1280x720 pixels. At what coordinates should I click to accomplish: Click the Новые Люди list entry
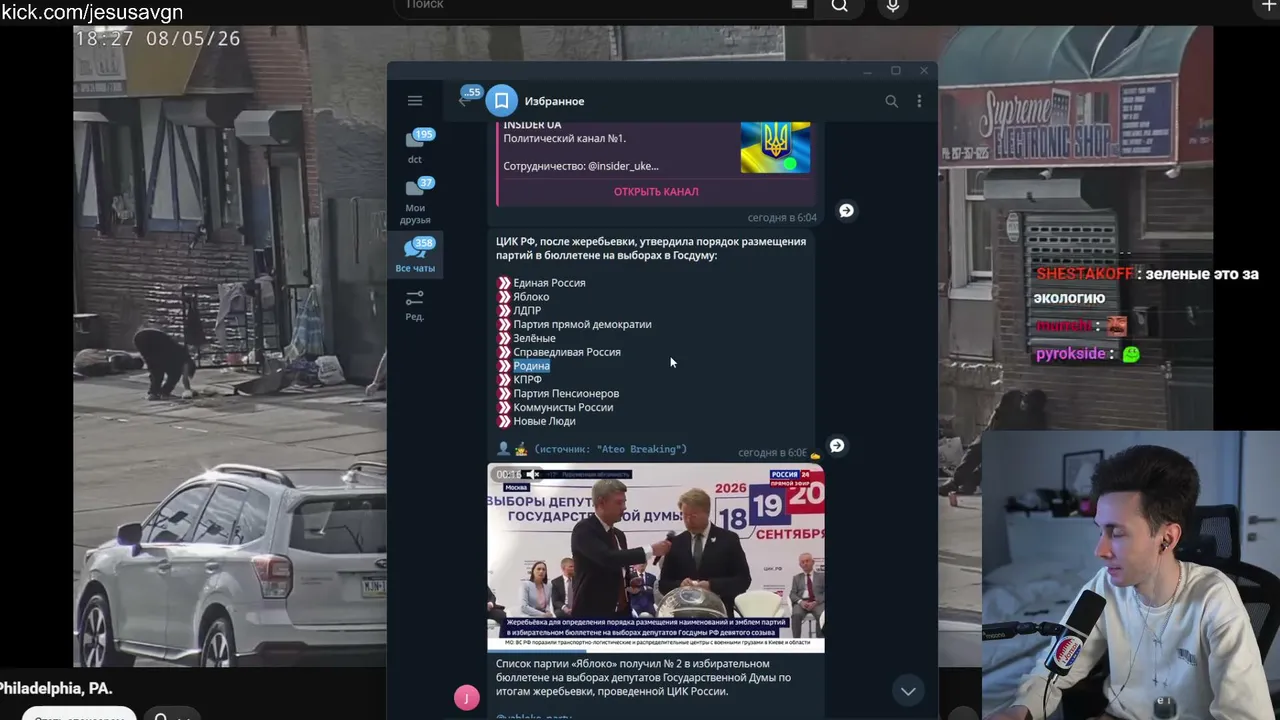tap(544, 421)
